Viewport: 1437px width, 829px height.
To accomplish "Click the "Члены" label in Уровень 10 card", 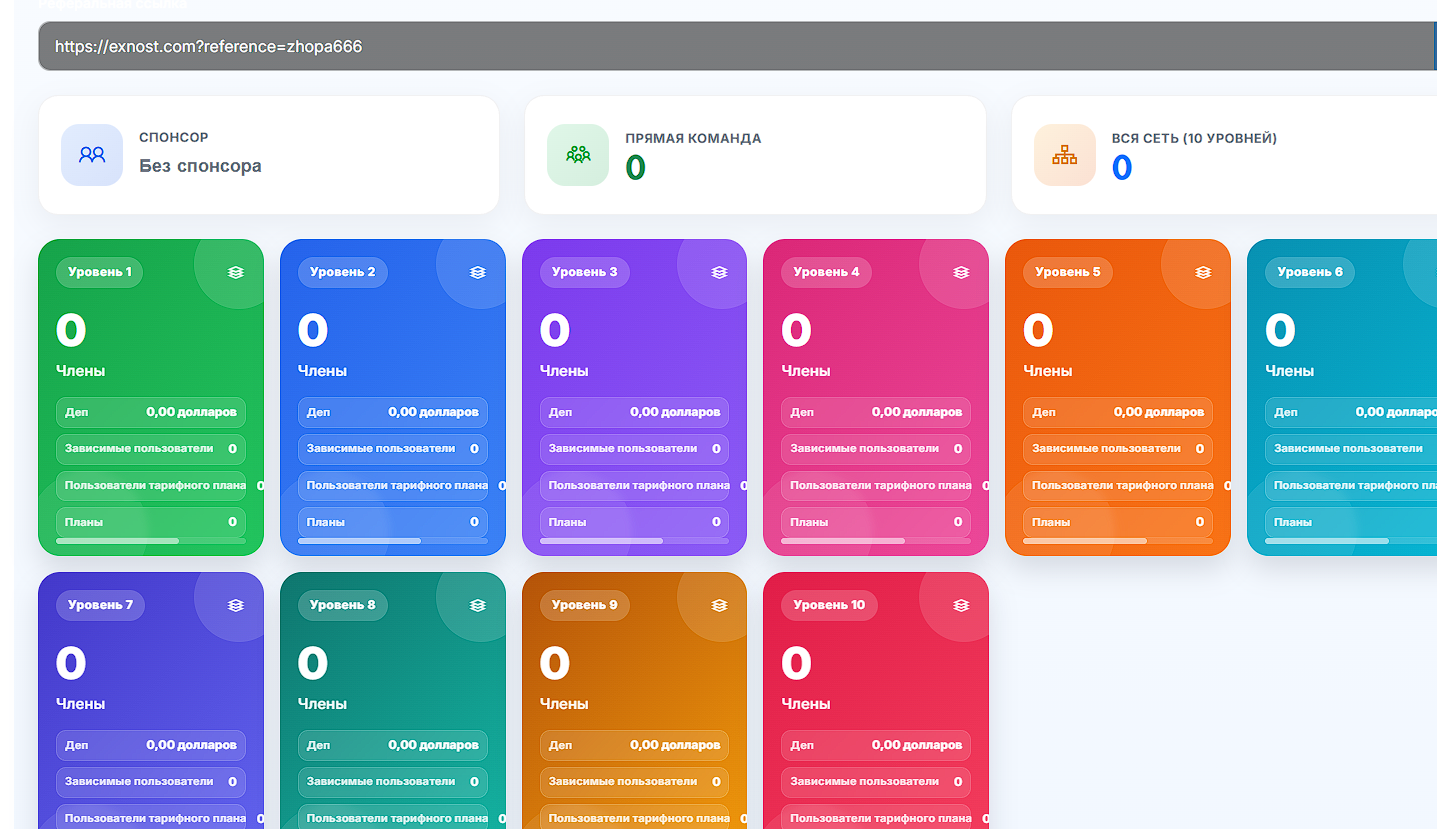I will click(806, 704).
